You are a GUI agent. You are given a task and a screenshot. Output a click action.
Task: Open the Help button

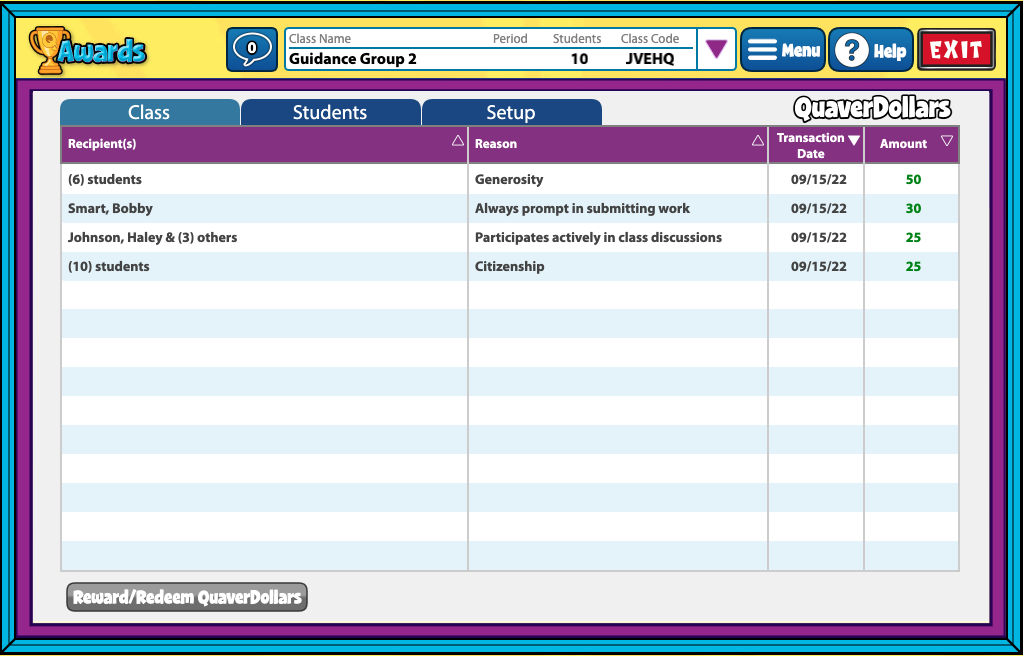[x=871, y=50]
